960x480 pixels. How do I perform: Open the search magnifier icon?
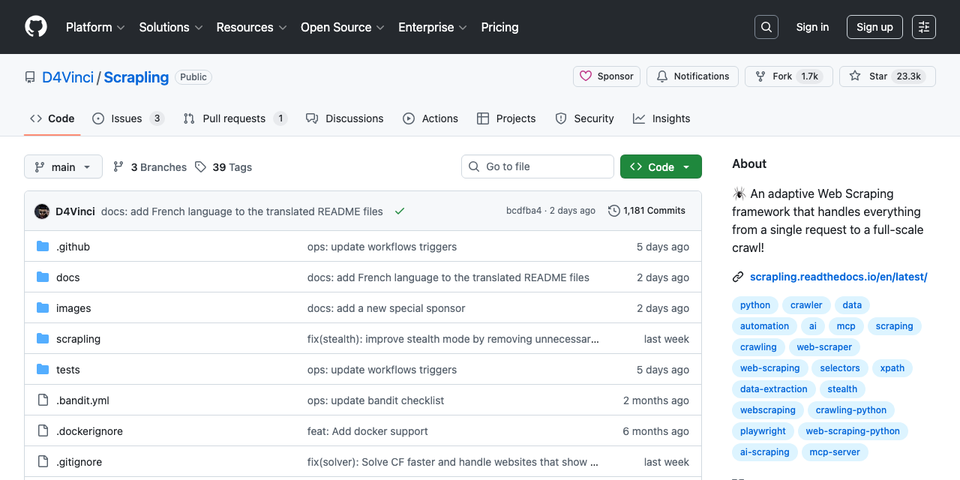click(x=766, y=27)
